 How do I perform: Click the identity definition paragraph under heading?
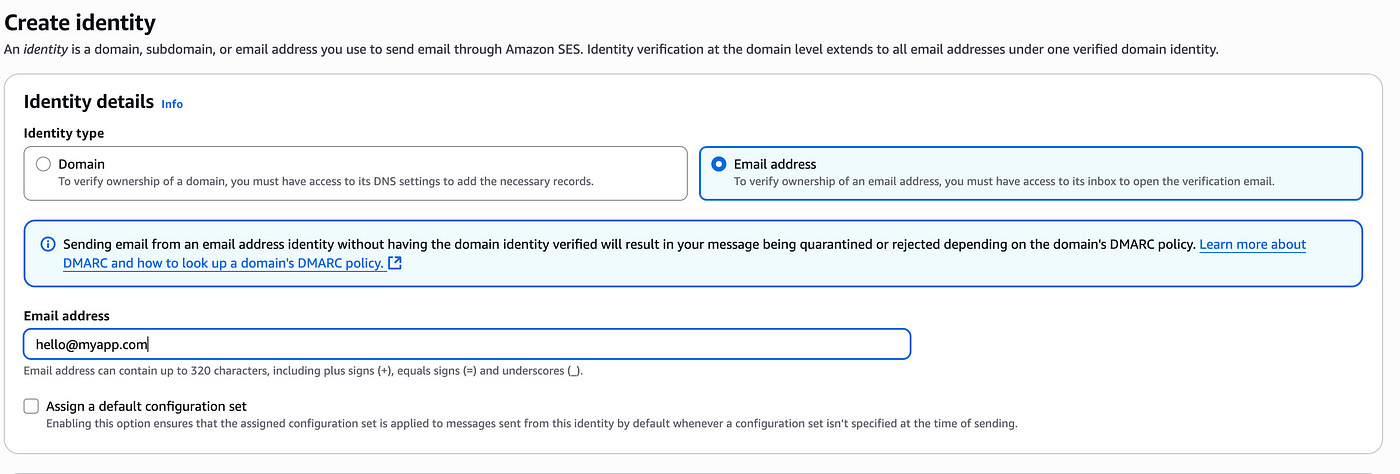(611, 49)
